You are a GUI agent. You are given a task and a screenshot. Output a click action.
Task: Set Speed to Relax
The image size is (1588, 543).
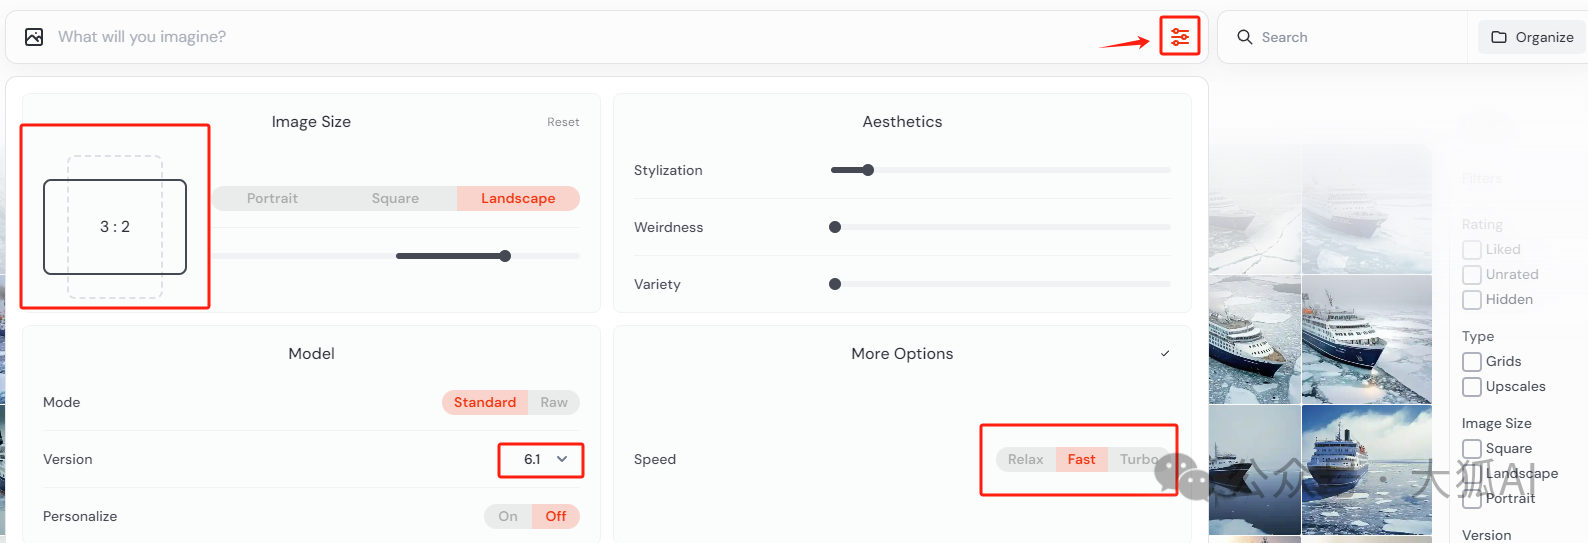coord(1025,459)
